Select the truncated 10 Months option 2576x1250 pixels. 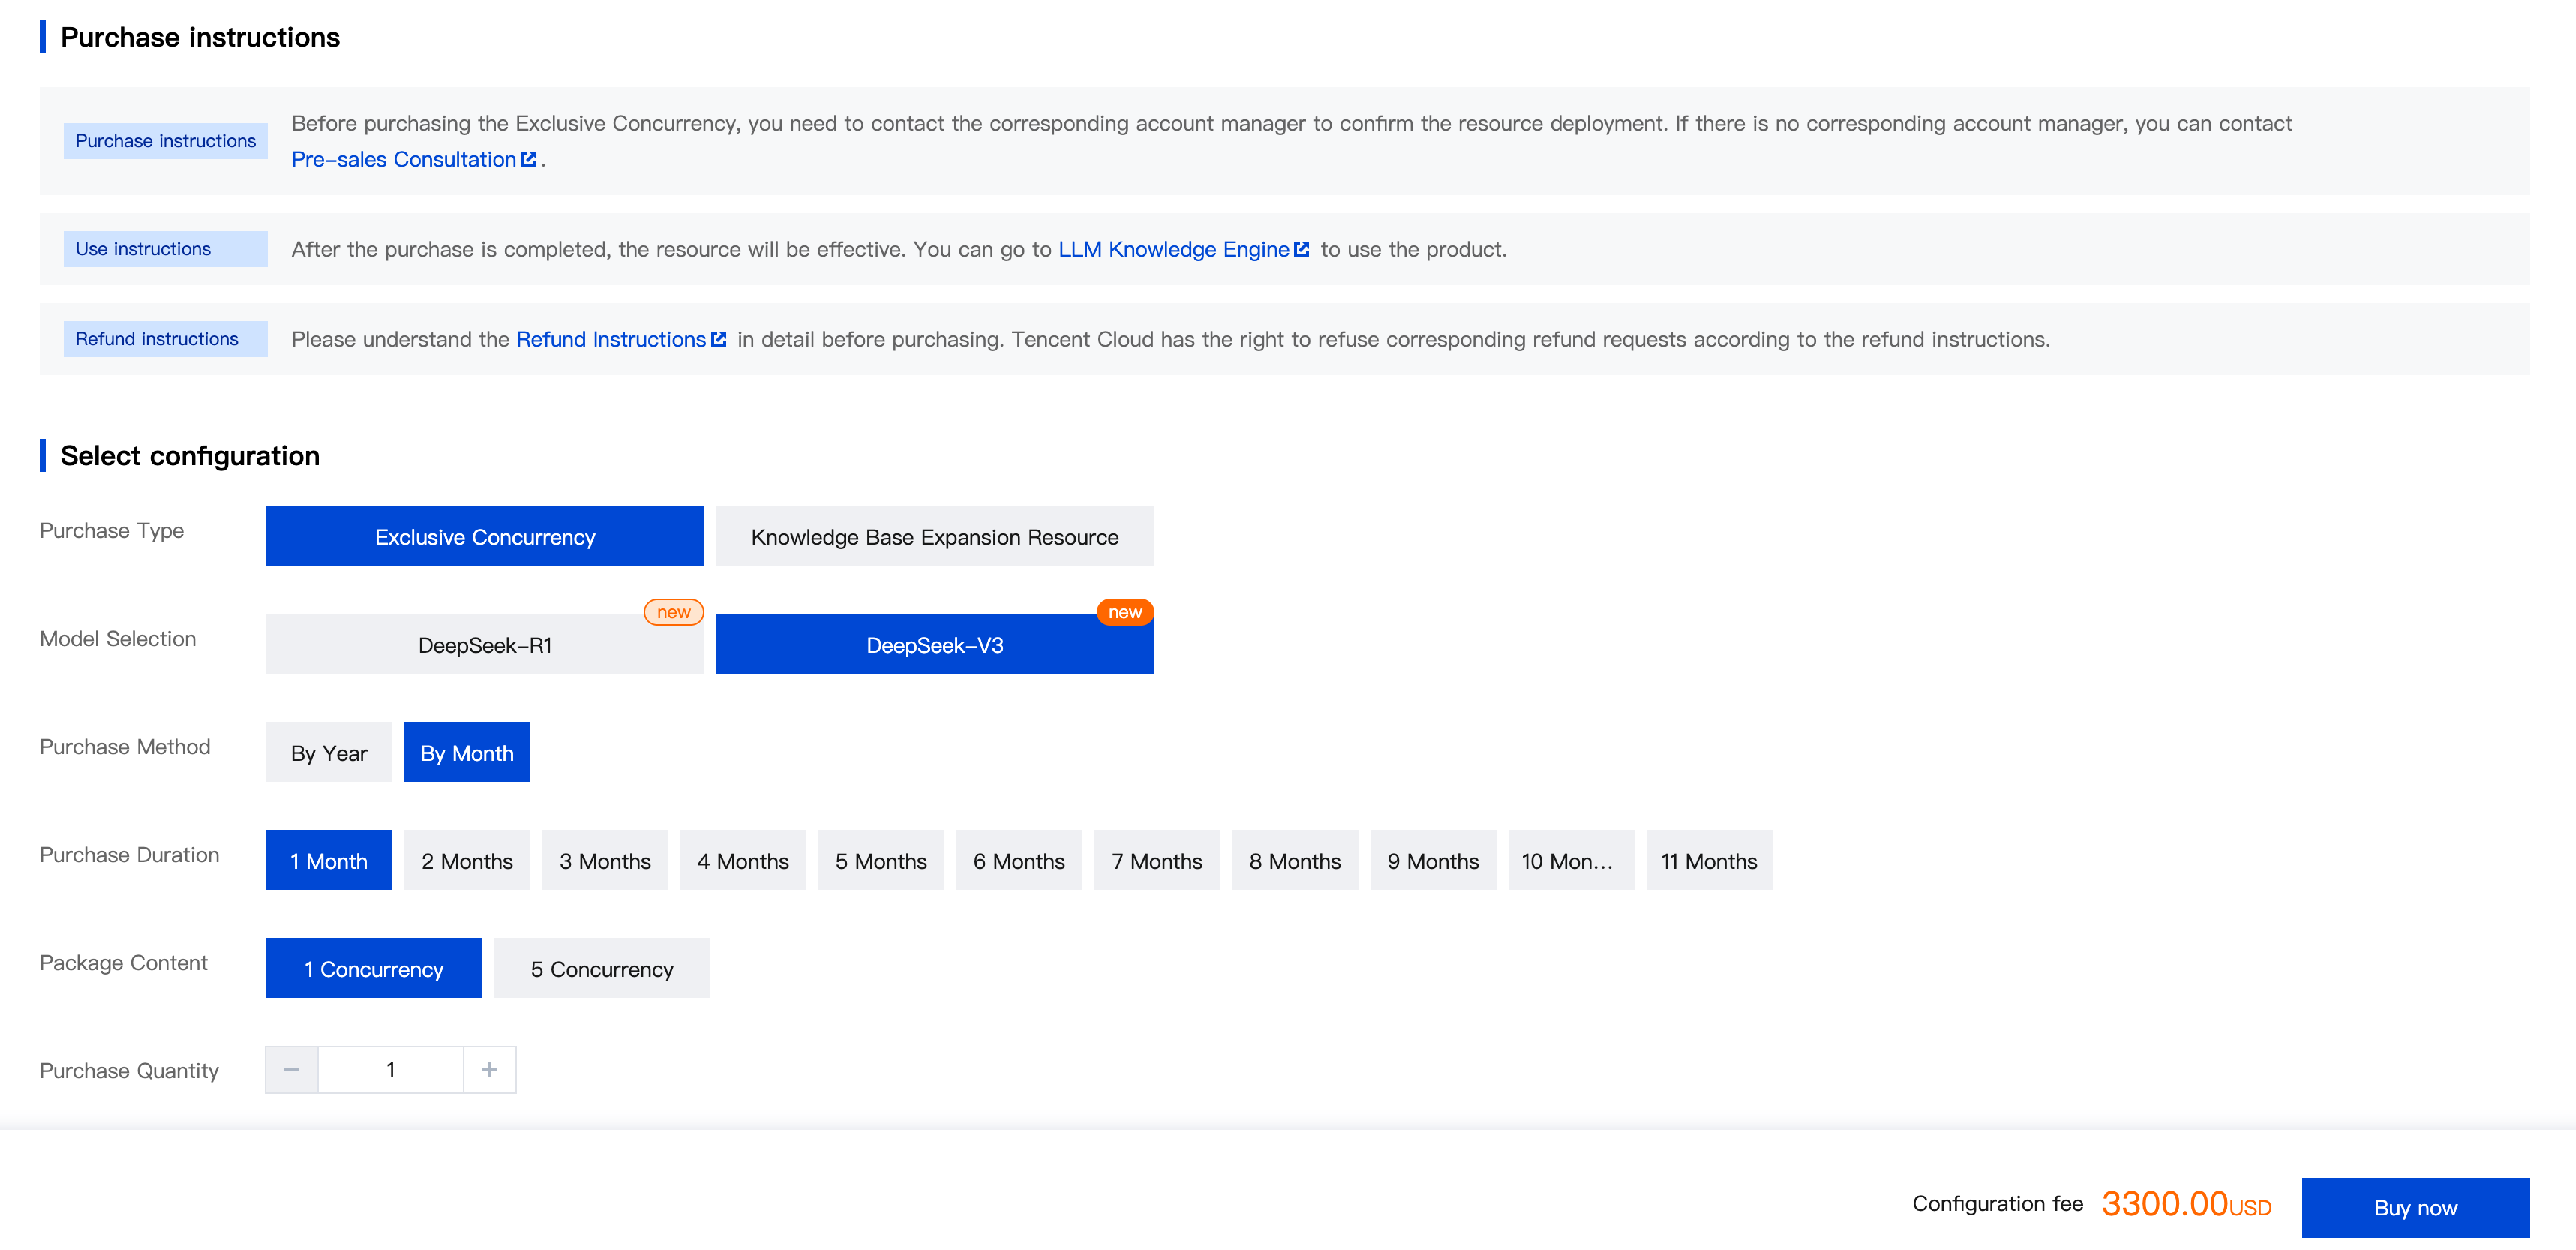click(1570, 861)
